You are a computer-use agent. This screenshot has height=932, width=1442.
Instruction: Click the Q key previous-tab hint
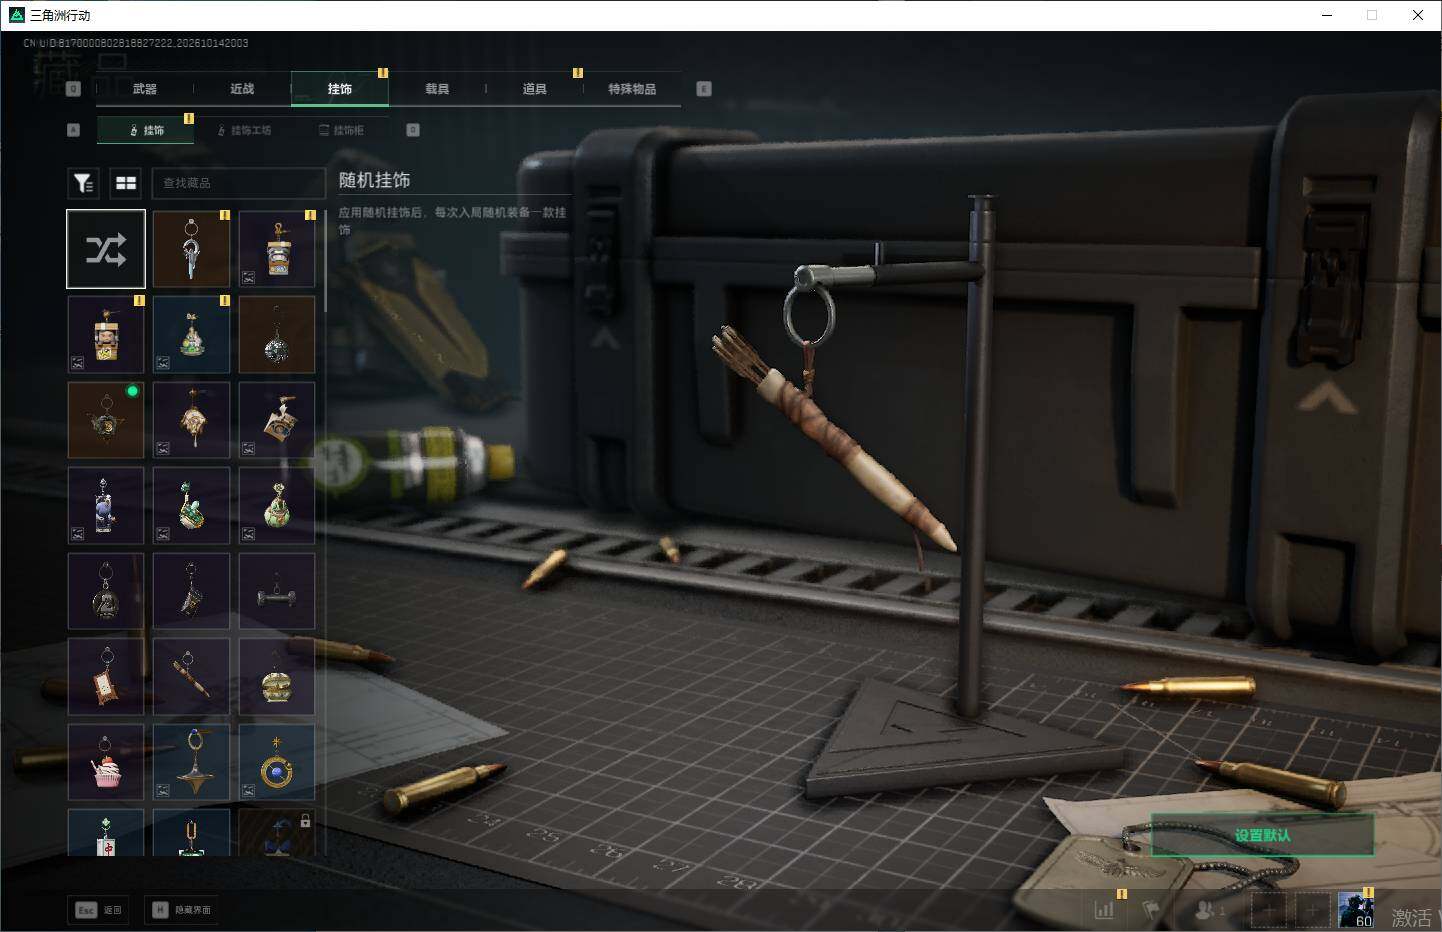click(73, 89)
